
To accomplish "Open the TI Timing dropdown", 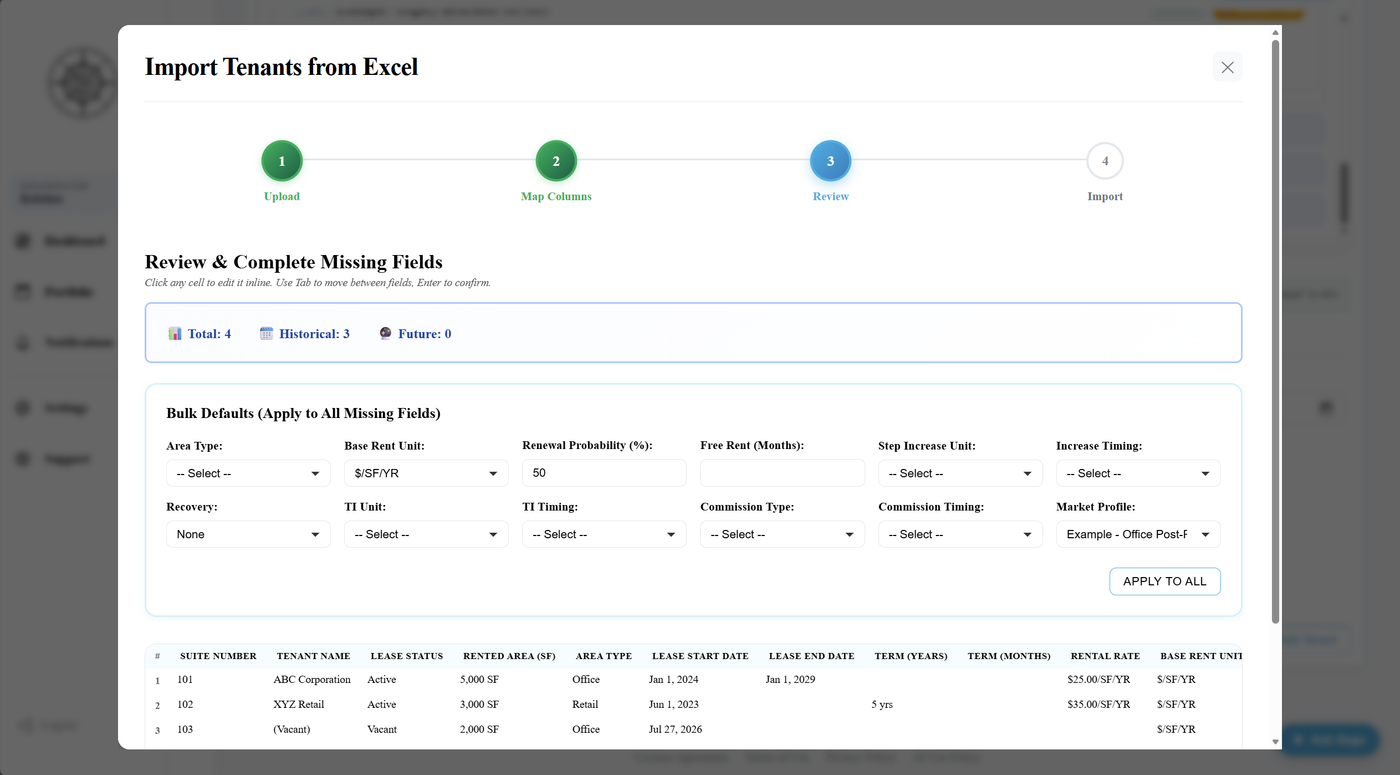I will 604,534.
